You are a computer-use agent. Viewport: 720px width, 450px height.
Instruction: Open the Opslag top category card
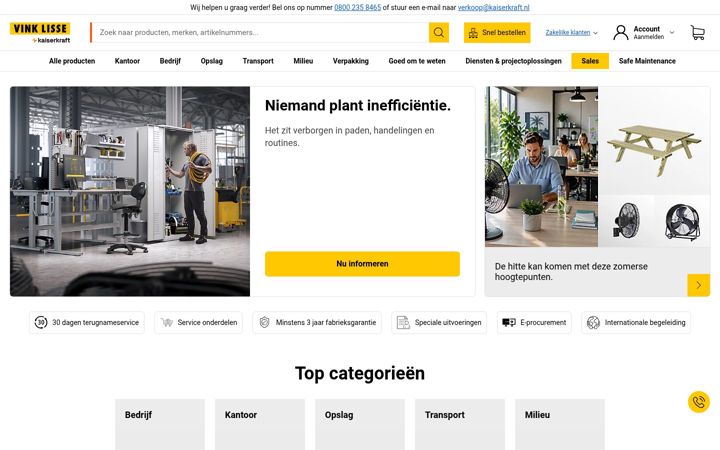pyautogui.click(x=360, y=424)
